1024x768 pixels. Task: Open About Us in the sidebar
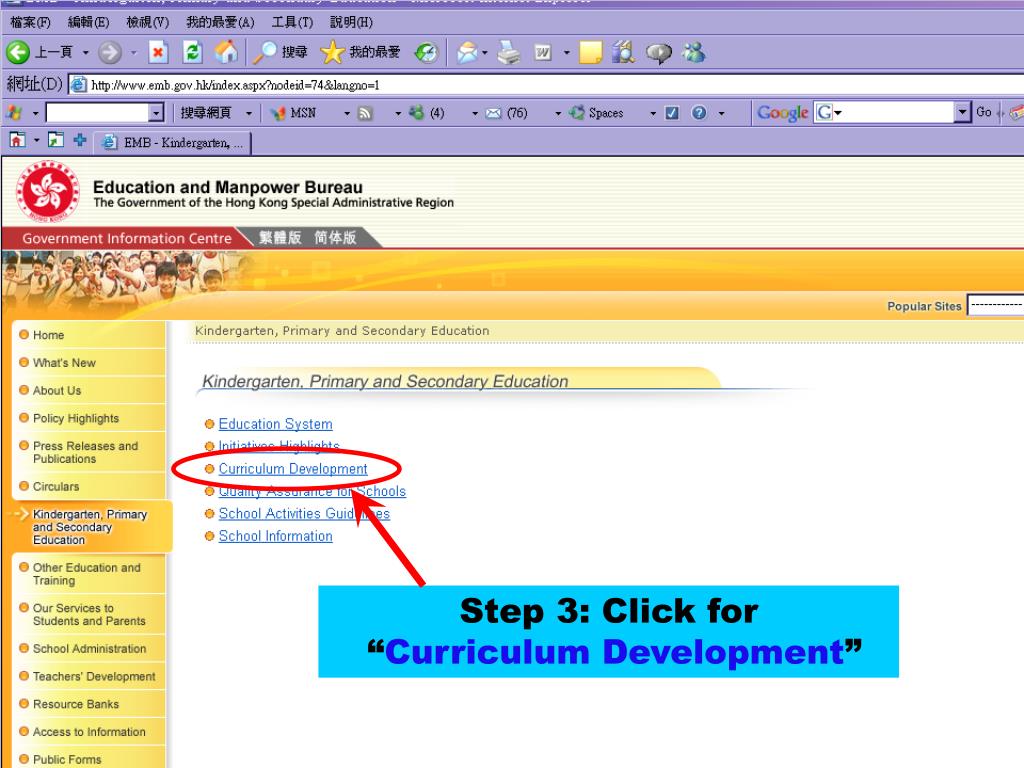[x=57, y=391]
